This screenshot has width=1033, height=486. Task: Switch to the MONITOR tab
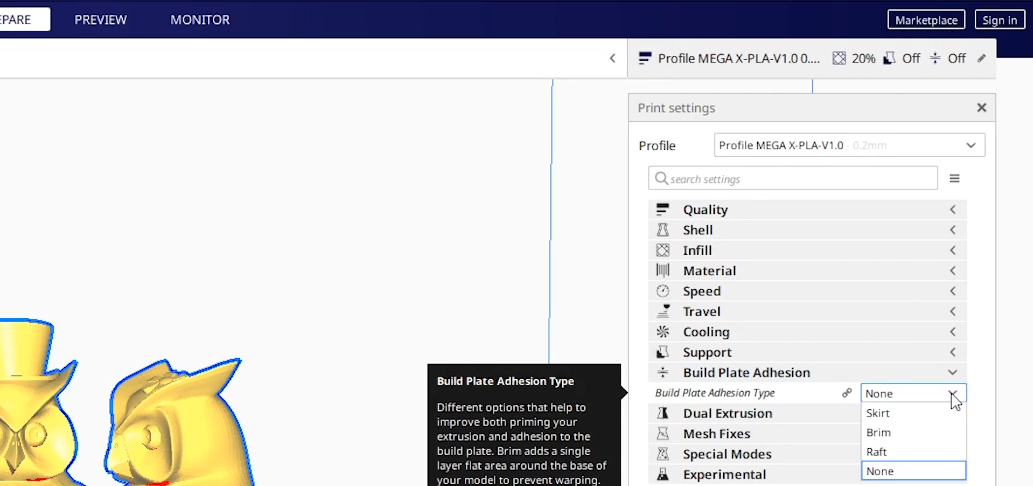pyautogui.click(x=200, y=20)
